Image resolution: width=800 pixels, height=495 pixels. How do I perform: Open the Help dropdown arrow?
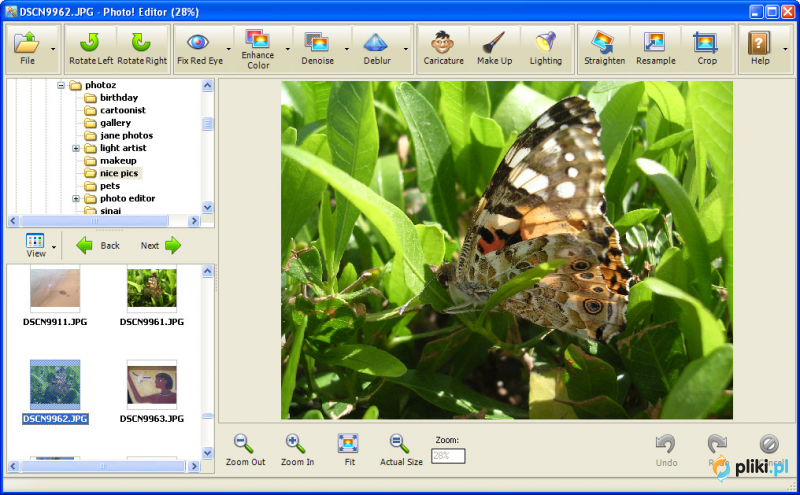point(785,49)
